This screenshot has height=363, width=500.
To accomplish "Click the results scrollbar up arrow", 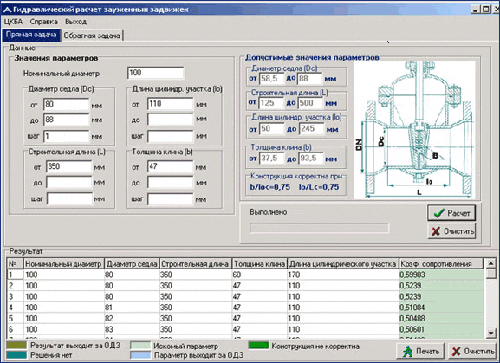I will tap(491, 264).
